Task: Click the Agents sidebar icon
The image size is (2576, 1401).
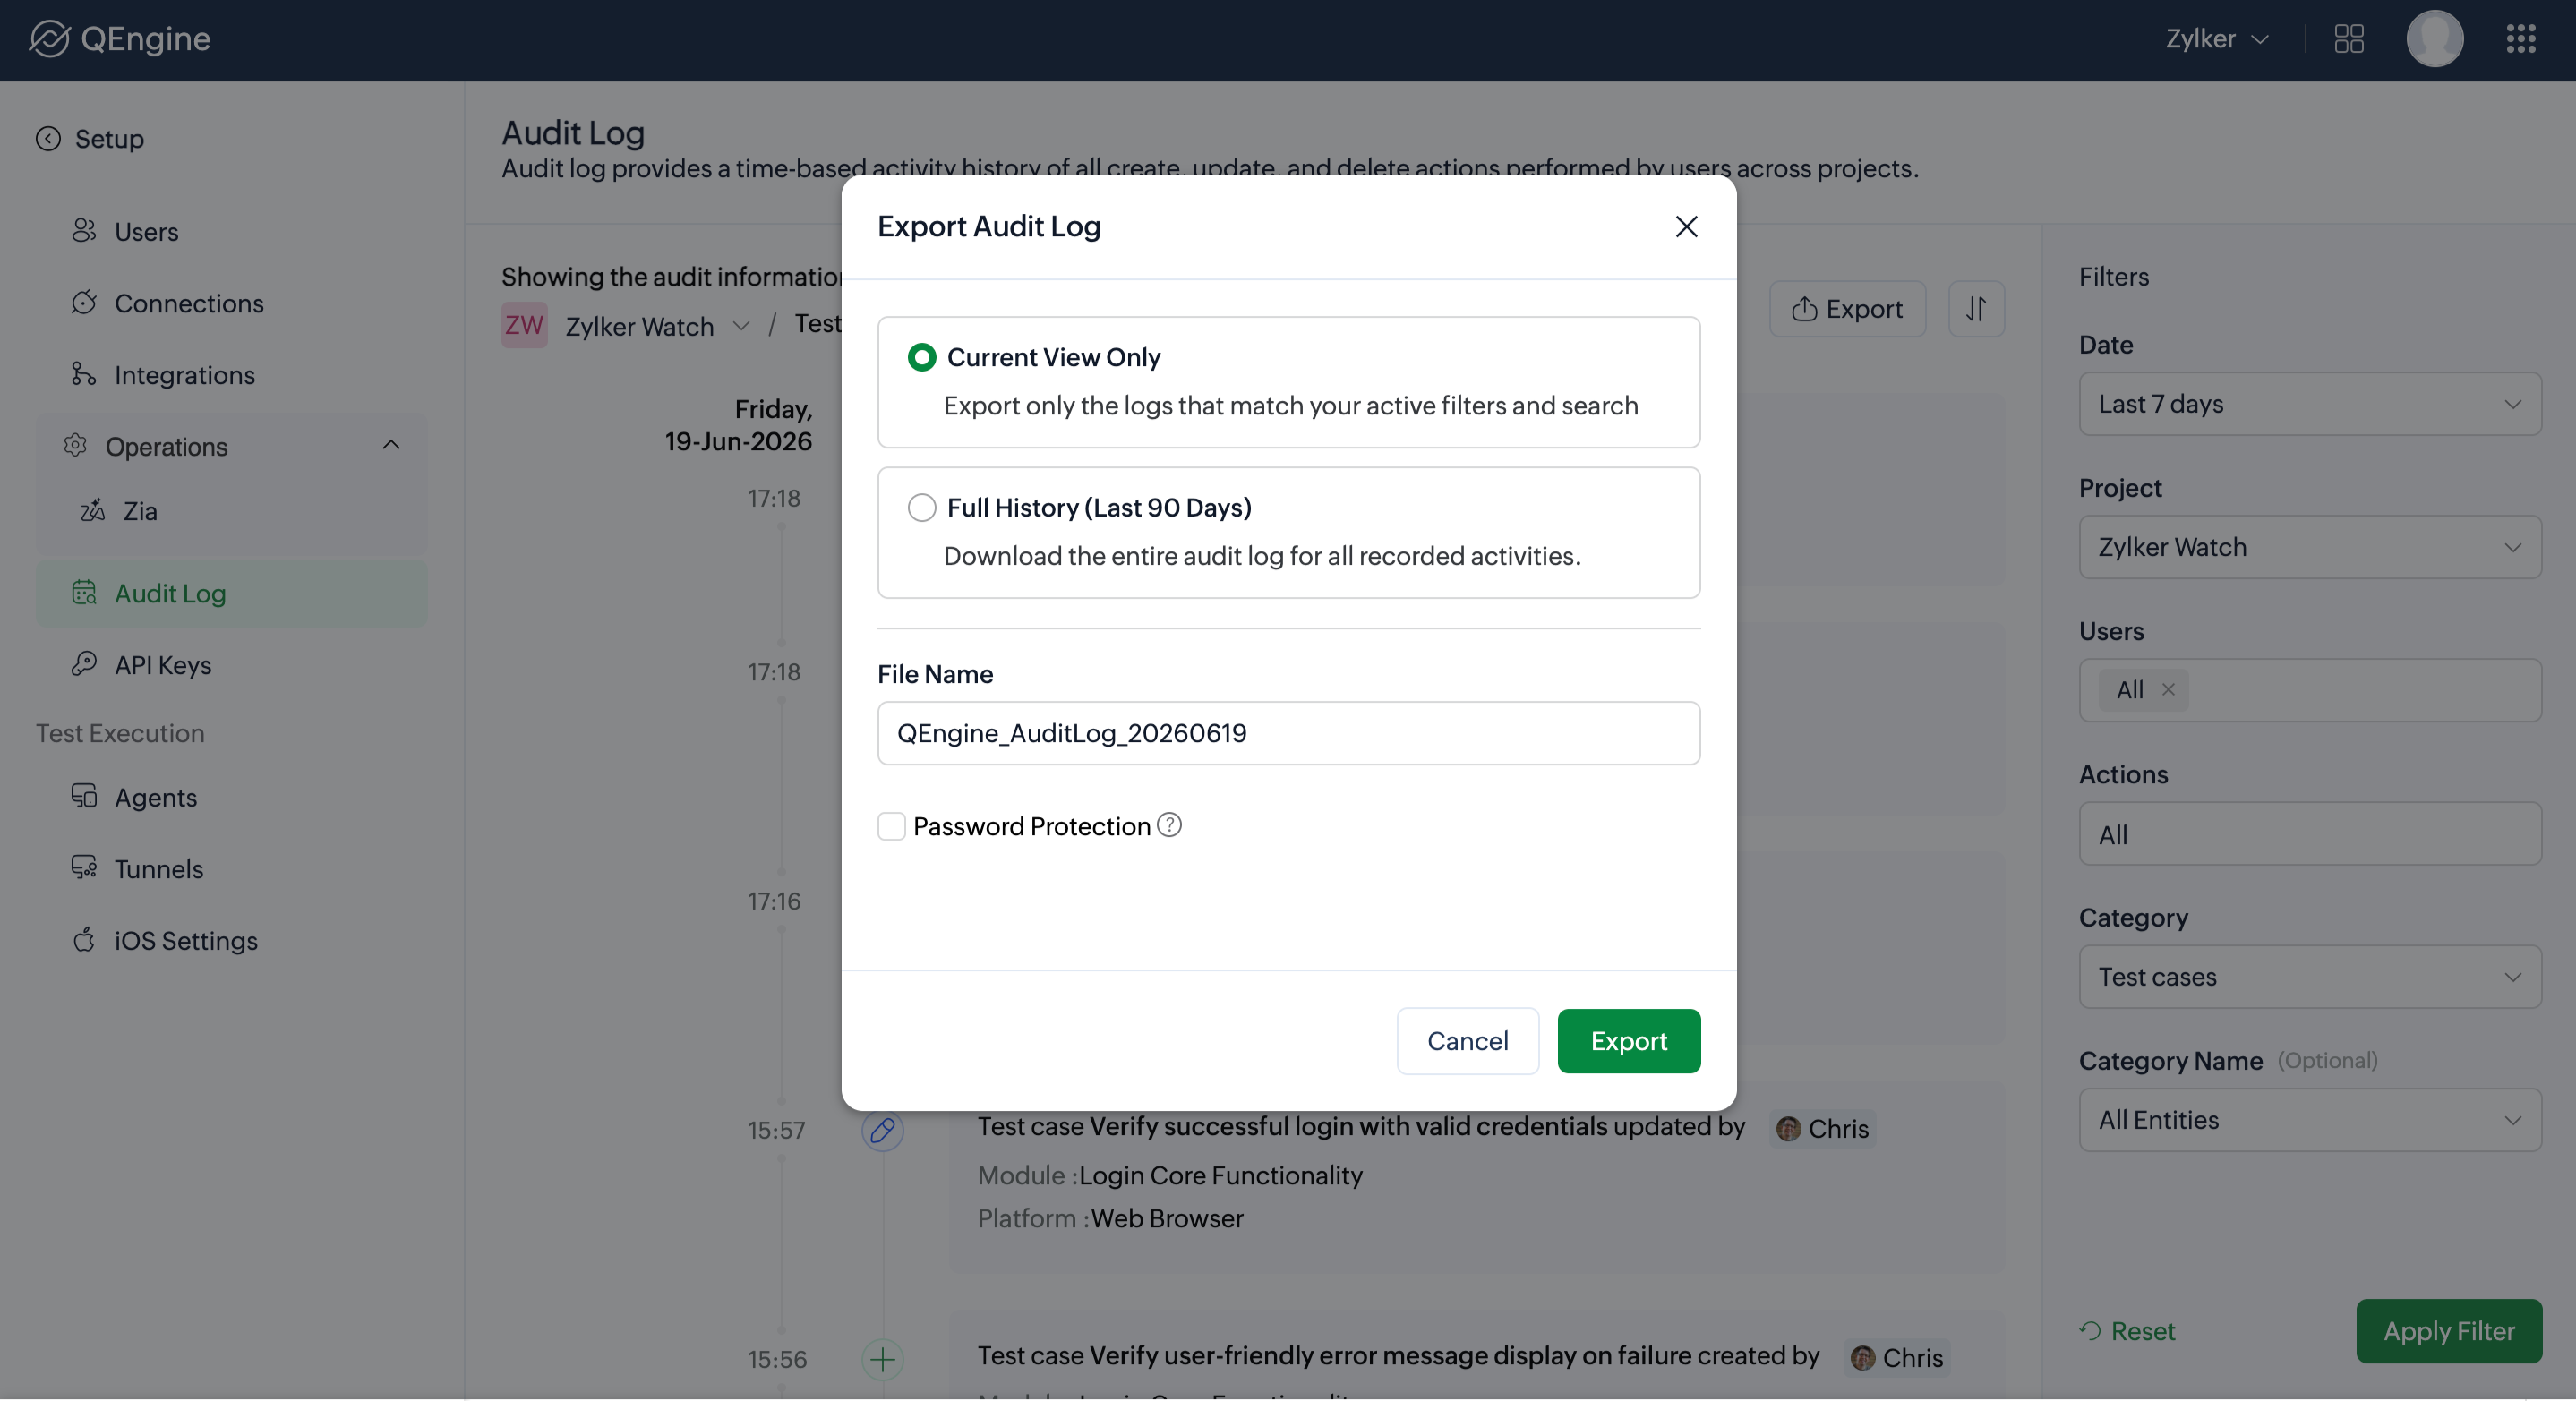Action: [x=84, y=797]
